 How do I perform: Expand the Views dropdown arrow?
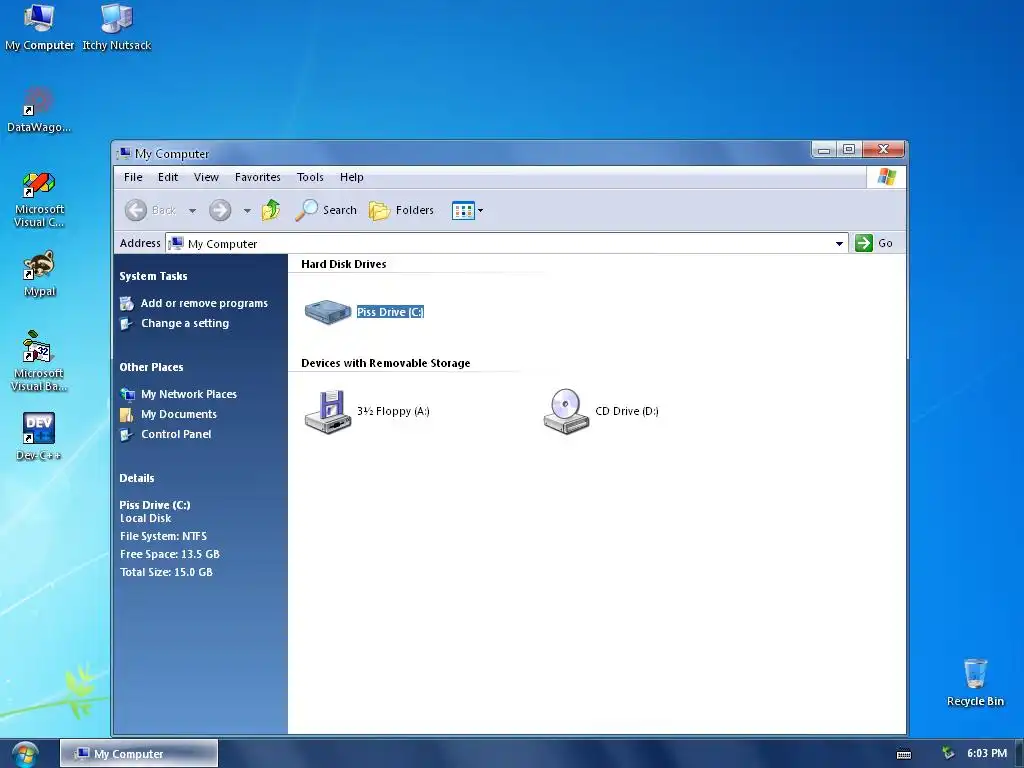click(x=481, y=210)
